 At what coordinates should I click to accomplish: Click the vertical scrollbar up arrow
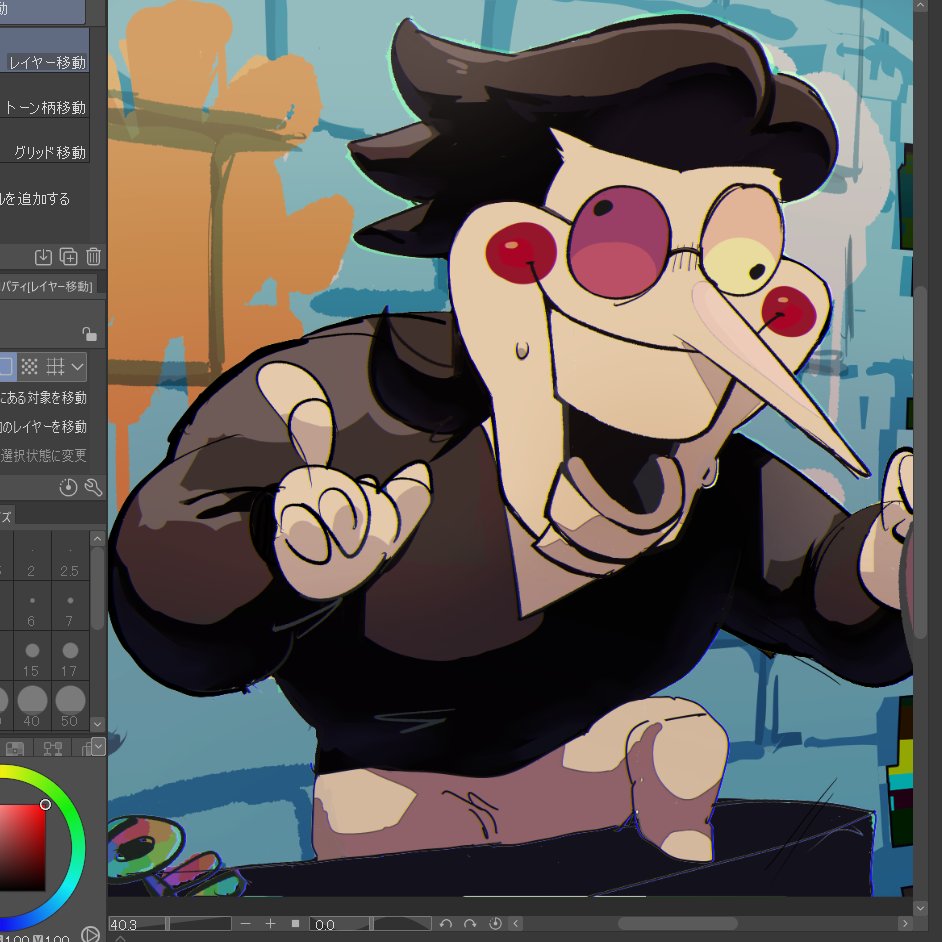point(921,5)
